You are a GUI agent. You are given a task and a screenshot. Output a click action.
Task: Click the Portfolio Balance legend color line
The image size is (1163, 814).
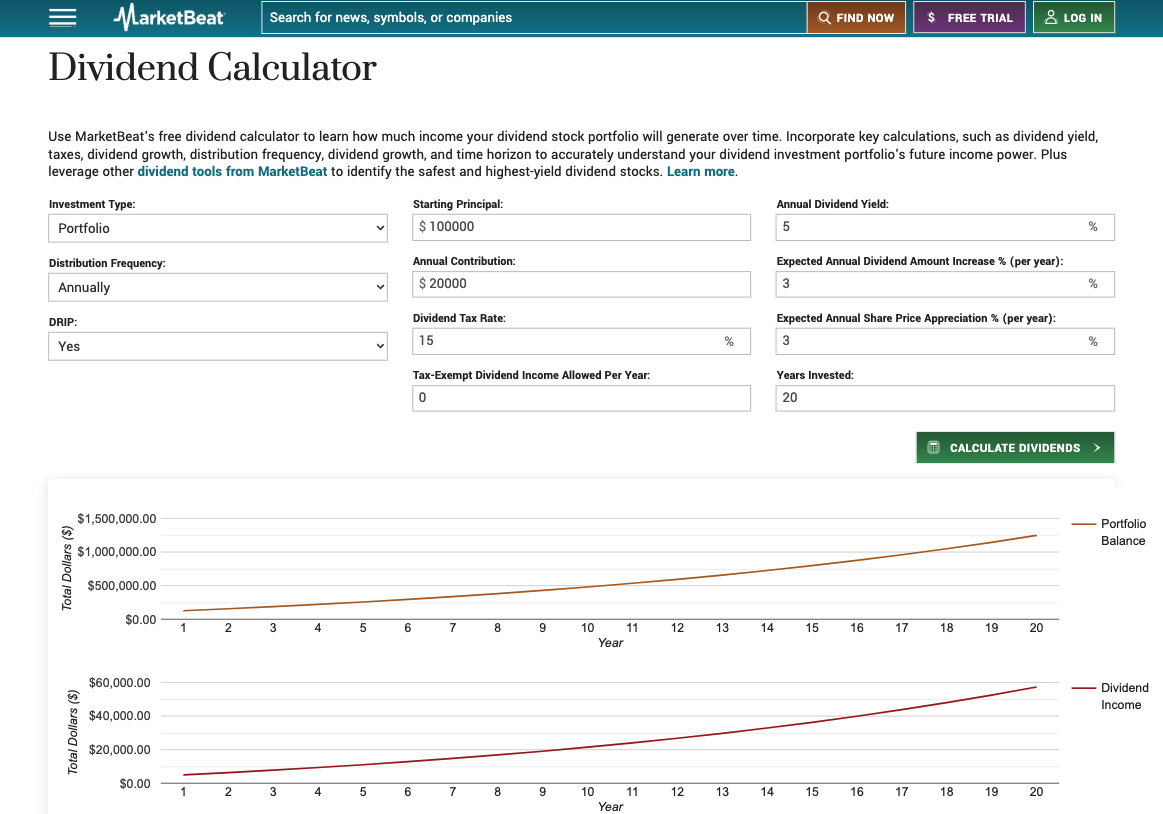click(1084, 524)
